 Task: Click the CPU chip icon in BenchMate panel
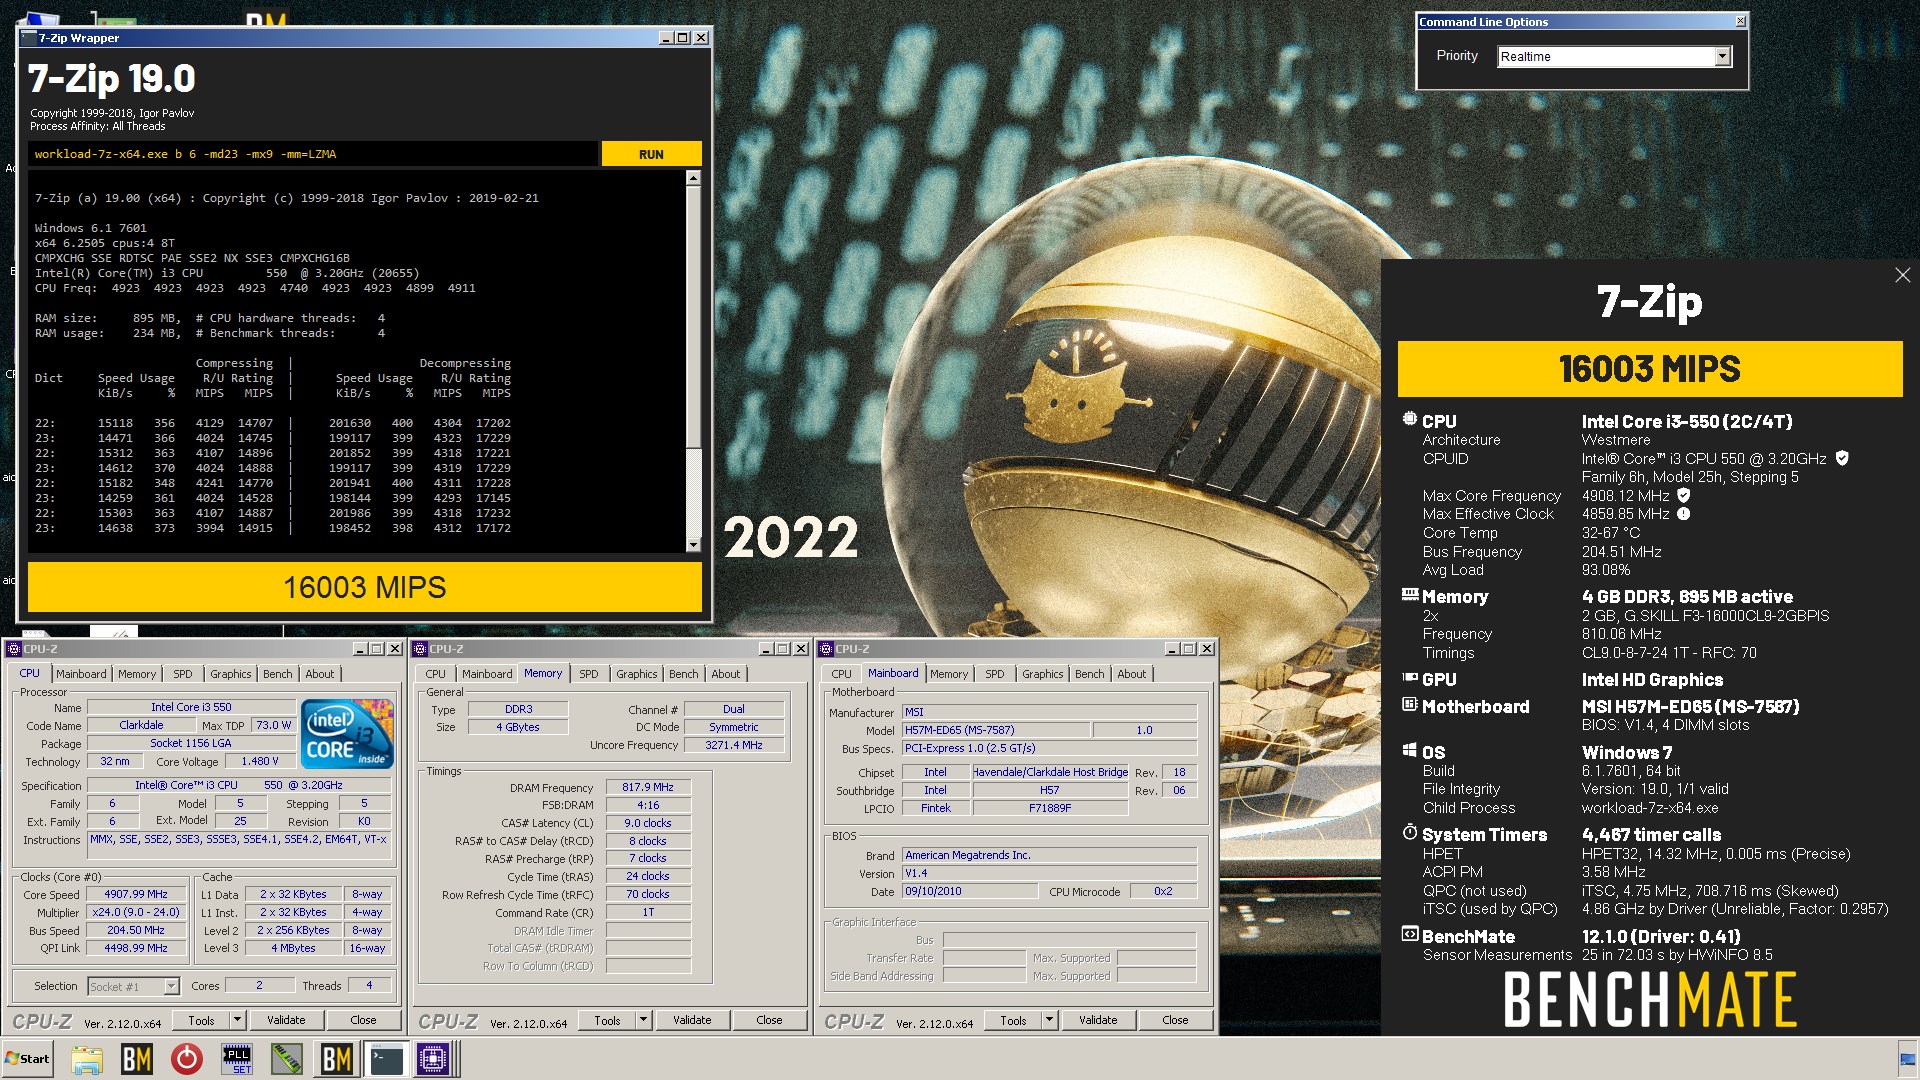[x=1410, y=420]
